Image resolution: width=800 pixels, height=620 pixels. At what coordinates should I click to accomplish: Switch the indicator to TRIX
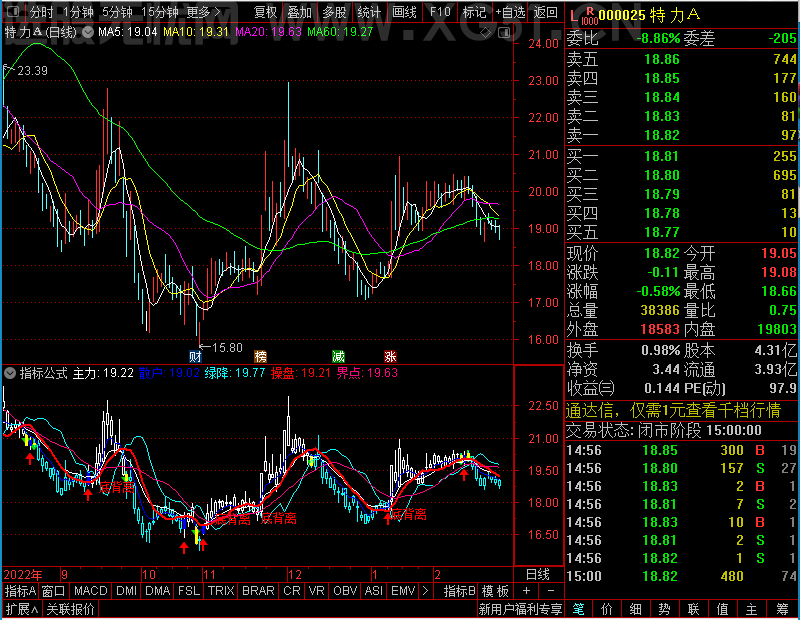tap(221, 591)
